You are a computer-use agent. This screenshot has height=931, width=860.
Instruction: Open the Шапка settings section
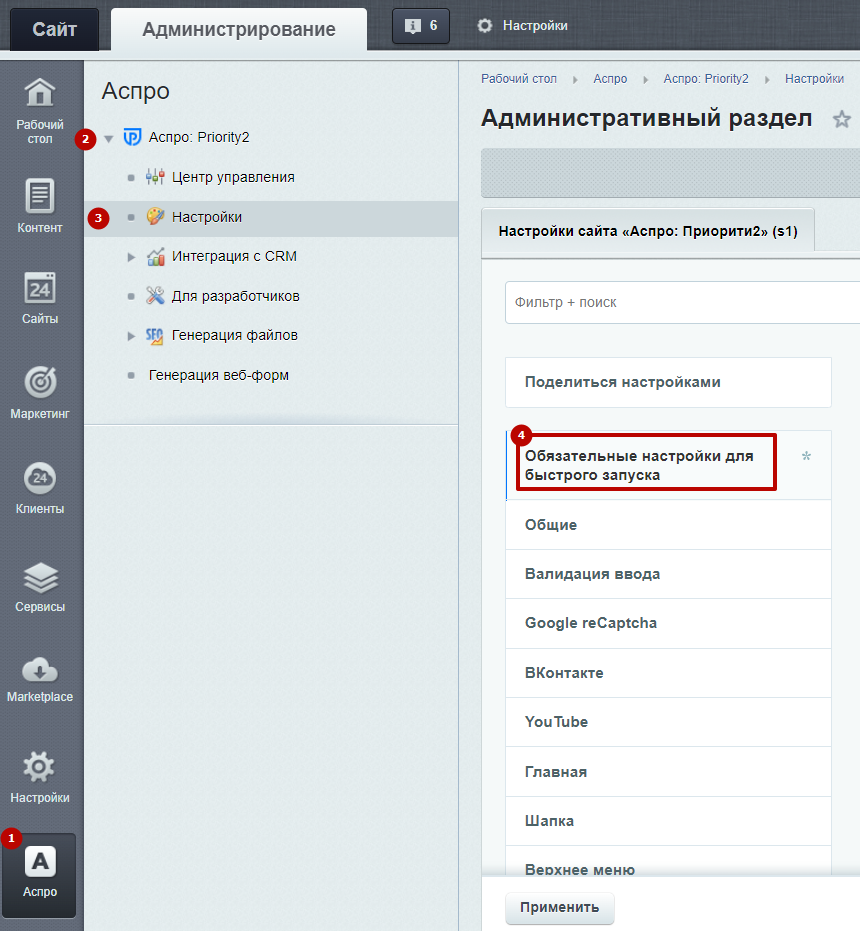(668, 821)
